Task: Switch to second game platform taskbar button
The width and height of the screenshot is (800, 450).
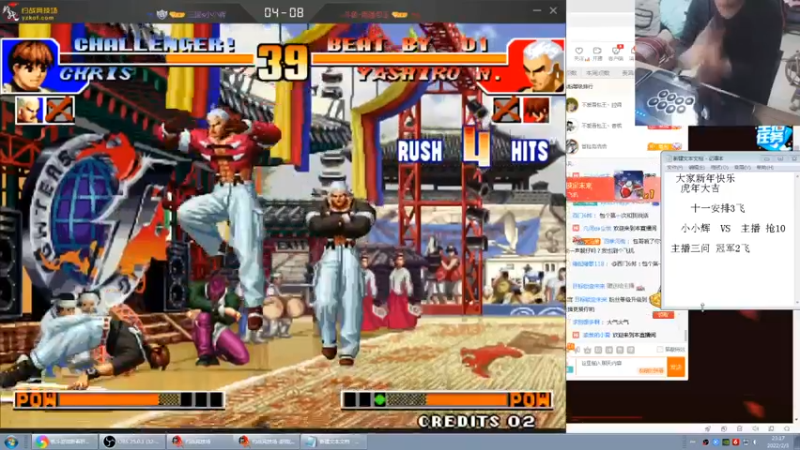Action: pyautogui.click(x=266, y=441)
